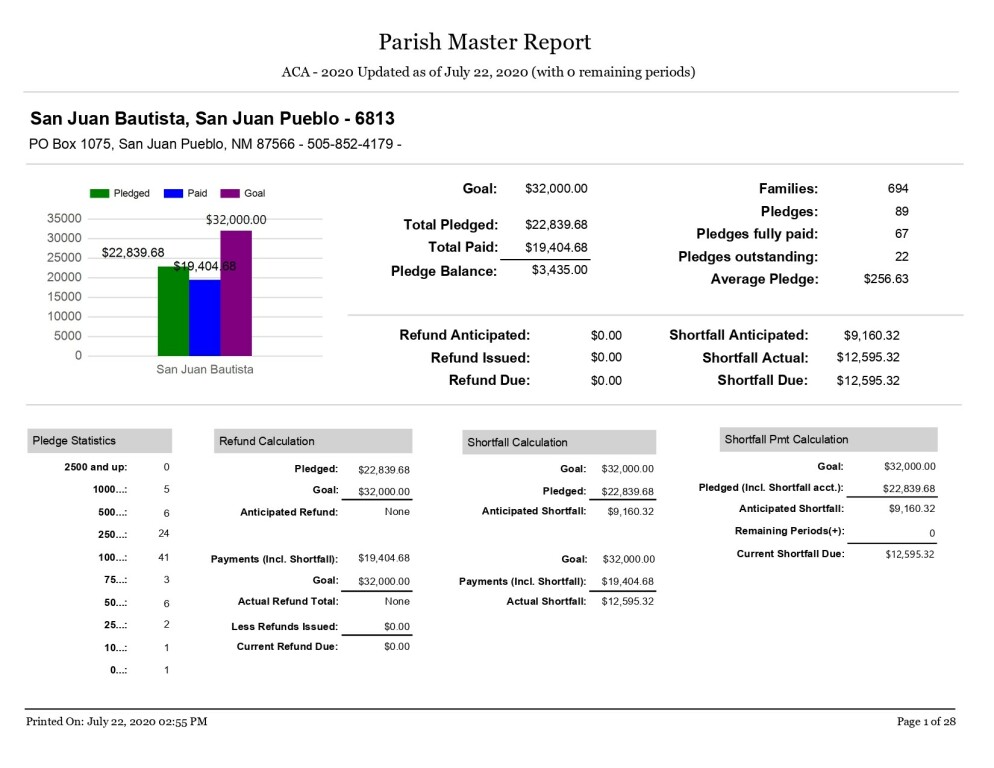994x768 pixels.
Task: Click the San Juan Bautista chart axis label
Action: click(205, 369)
